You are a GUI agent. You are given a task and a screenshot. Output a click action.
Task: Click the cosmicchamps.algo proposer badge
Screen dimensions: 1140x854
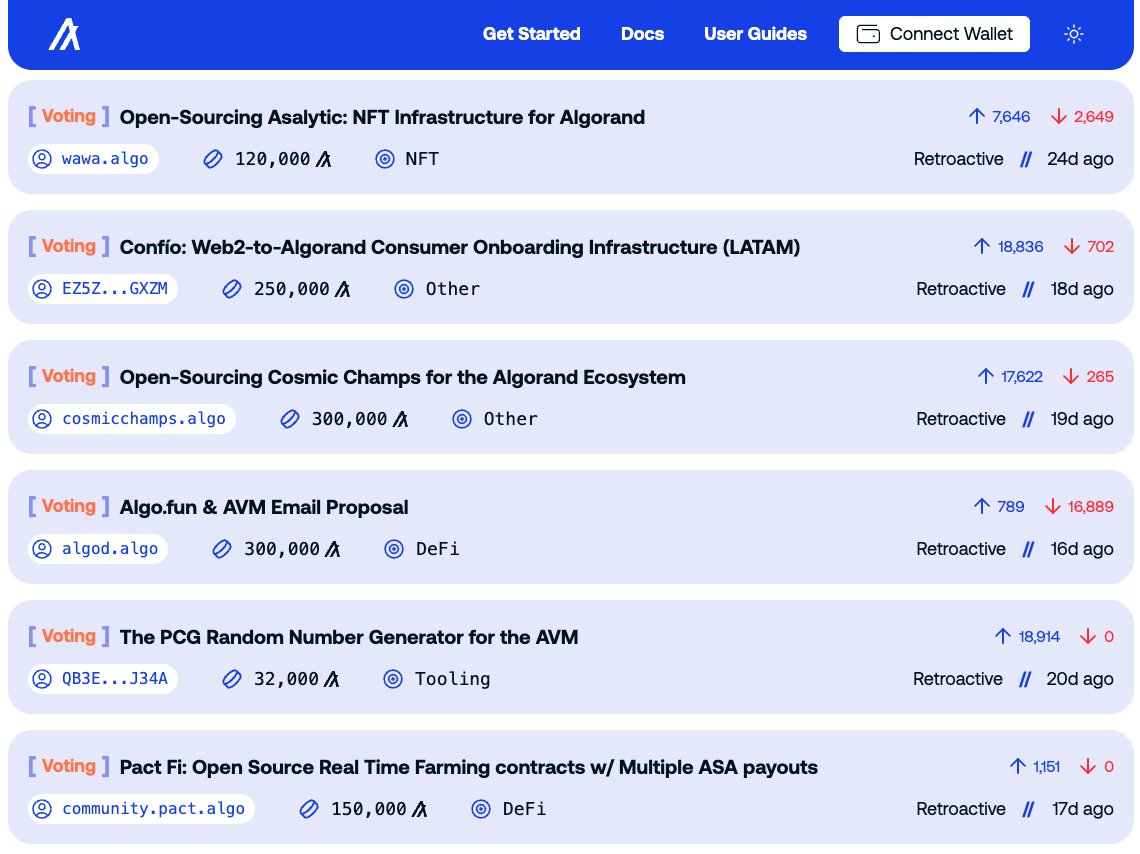click(132, 419)
